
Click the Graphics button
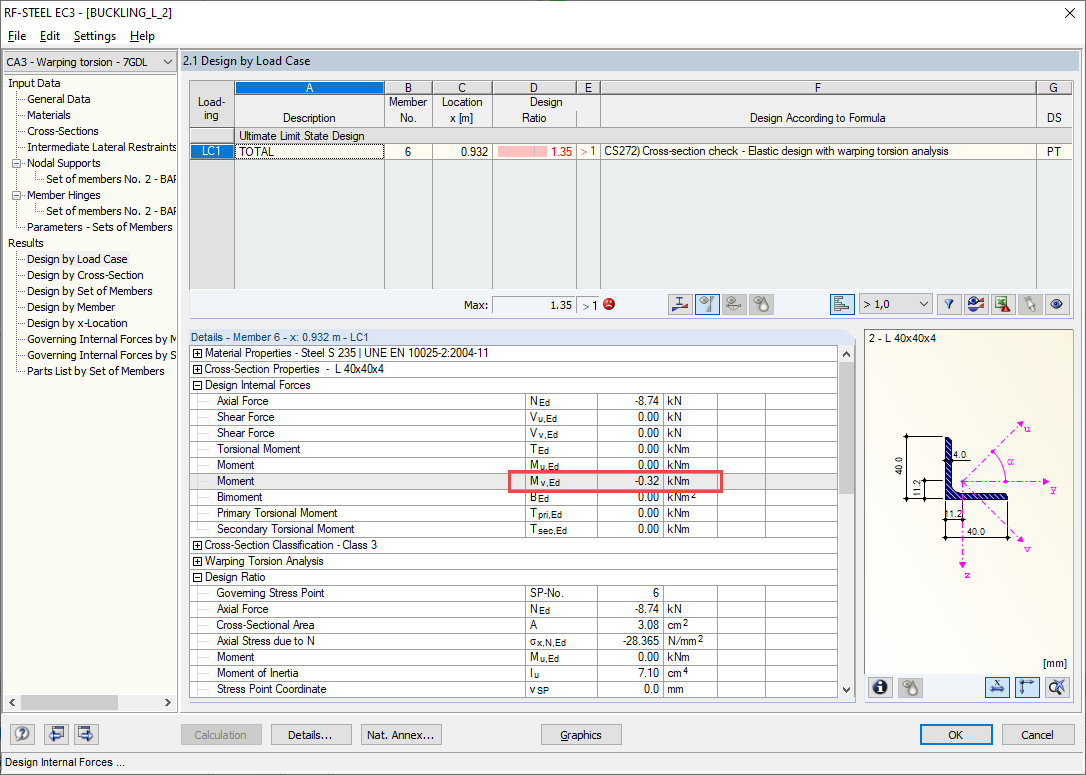[580, 735]
